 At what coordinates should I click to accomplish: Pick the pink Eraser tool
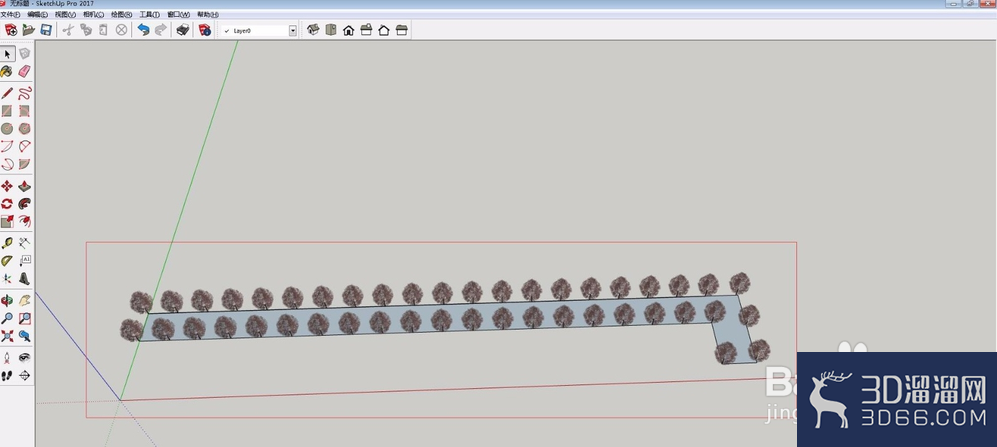point(24,71)
